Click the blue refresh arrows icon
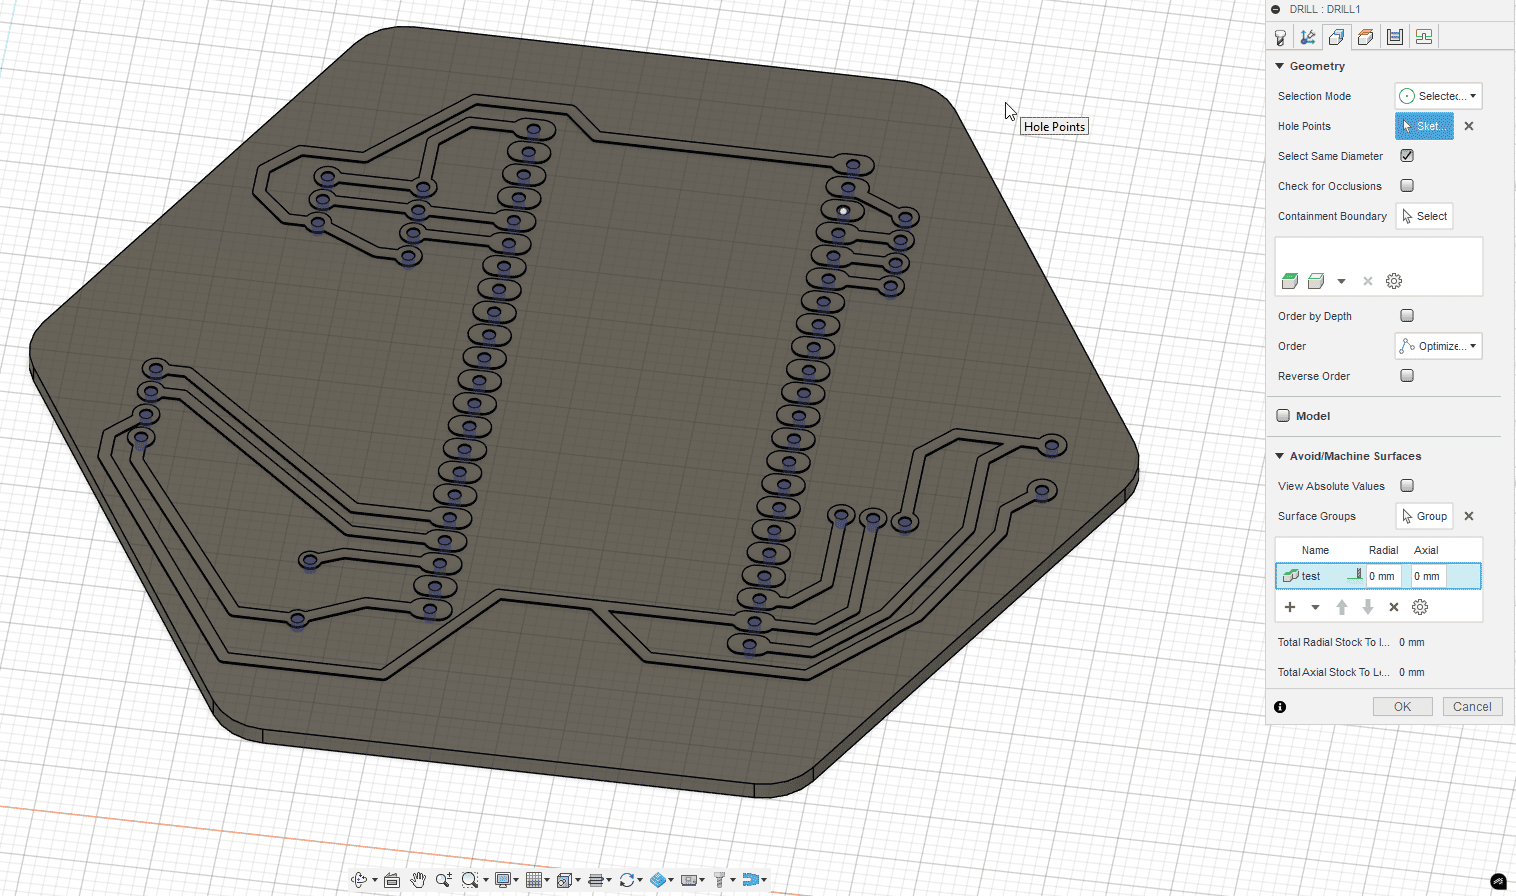The image size is (1516, 896). click(627, 880)
